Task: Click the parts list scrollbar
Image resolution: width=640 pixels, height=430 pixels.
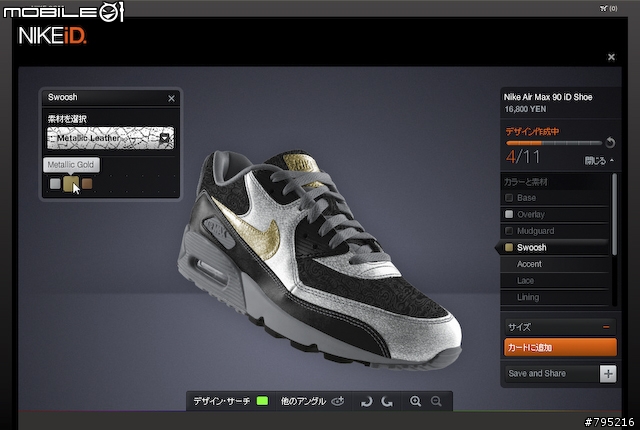Action: (x=614, y=215)
